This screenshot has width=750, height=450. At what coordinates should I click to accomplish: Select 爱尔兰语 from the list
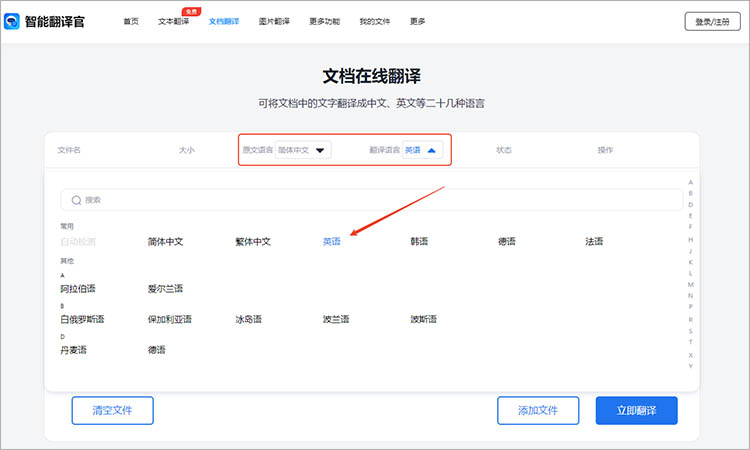tap(165, 288)
